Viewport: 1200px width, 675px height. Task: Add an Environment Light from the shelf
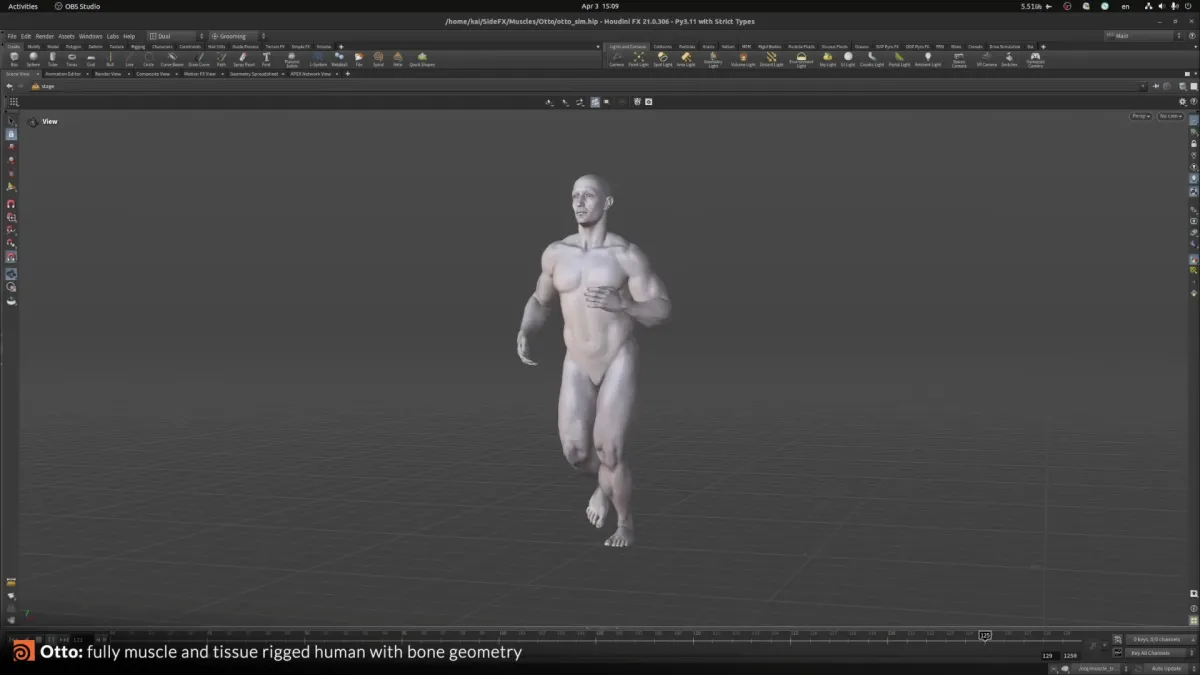coord(800,60)
